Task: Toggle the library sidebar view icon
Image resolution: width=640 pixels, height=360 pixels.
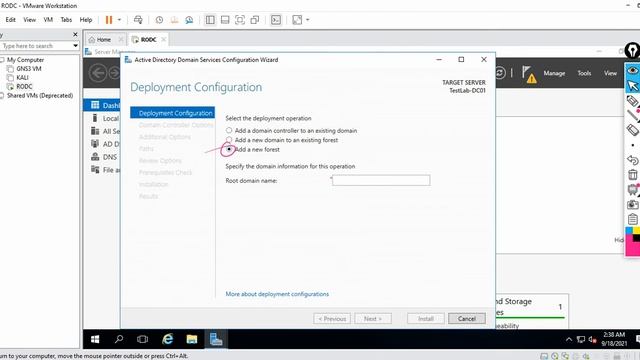Action: pos(210,20)
